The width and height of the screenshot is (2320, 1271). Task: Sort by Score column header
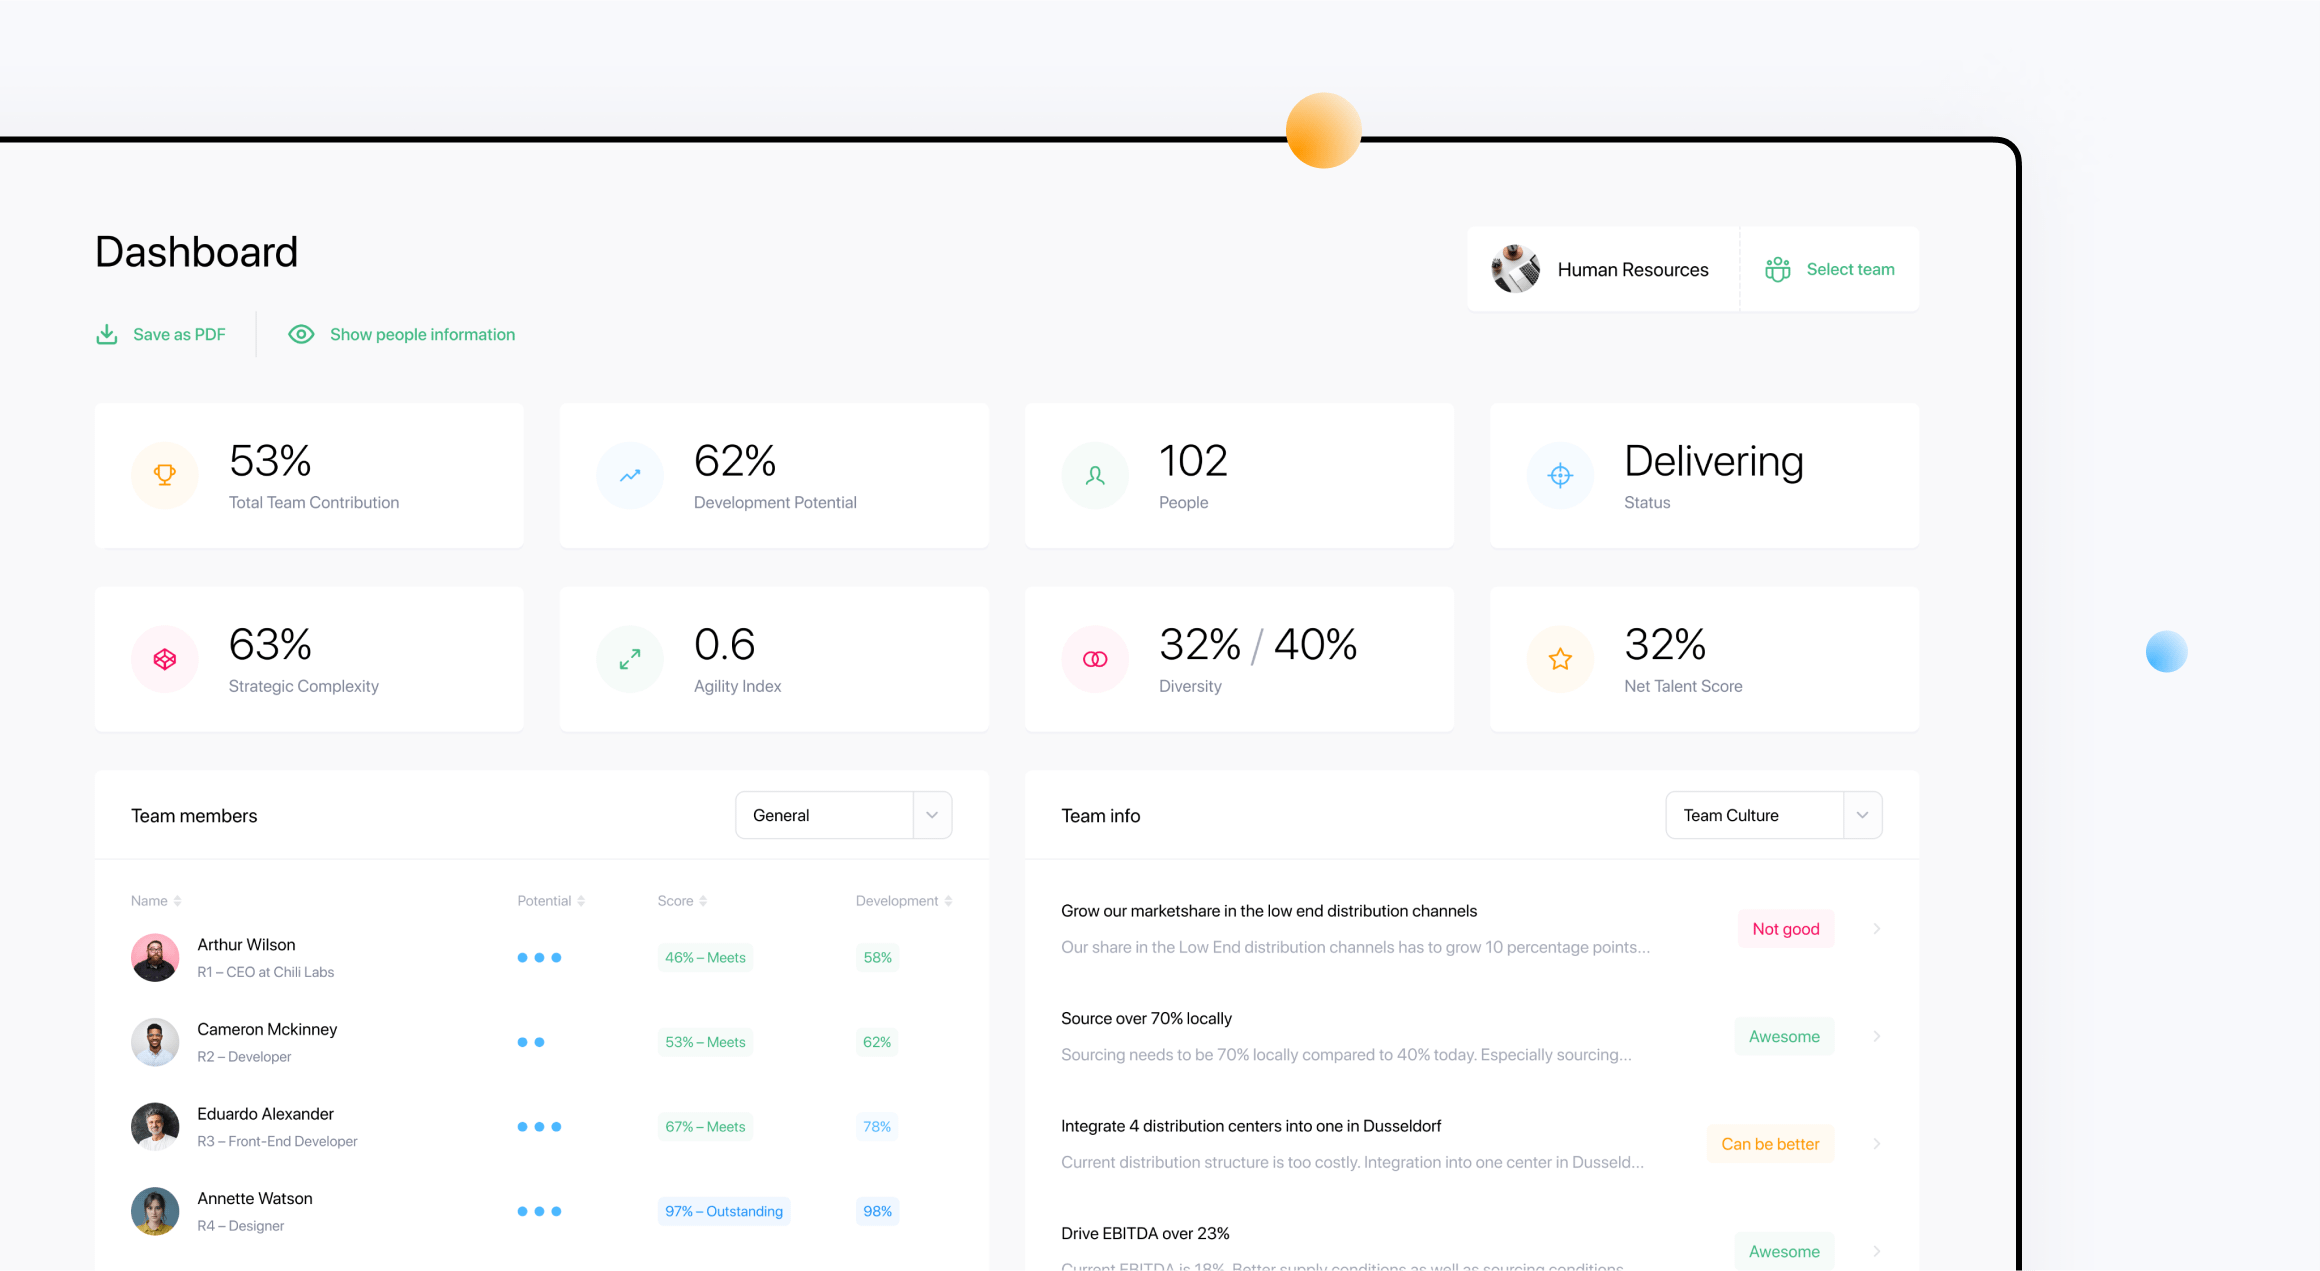[682, 901]
